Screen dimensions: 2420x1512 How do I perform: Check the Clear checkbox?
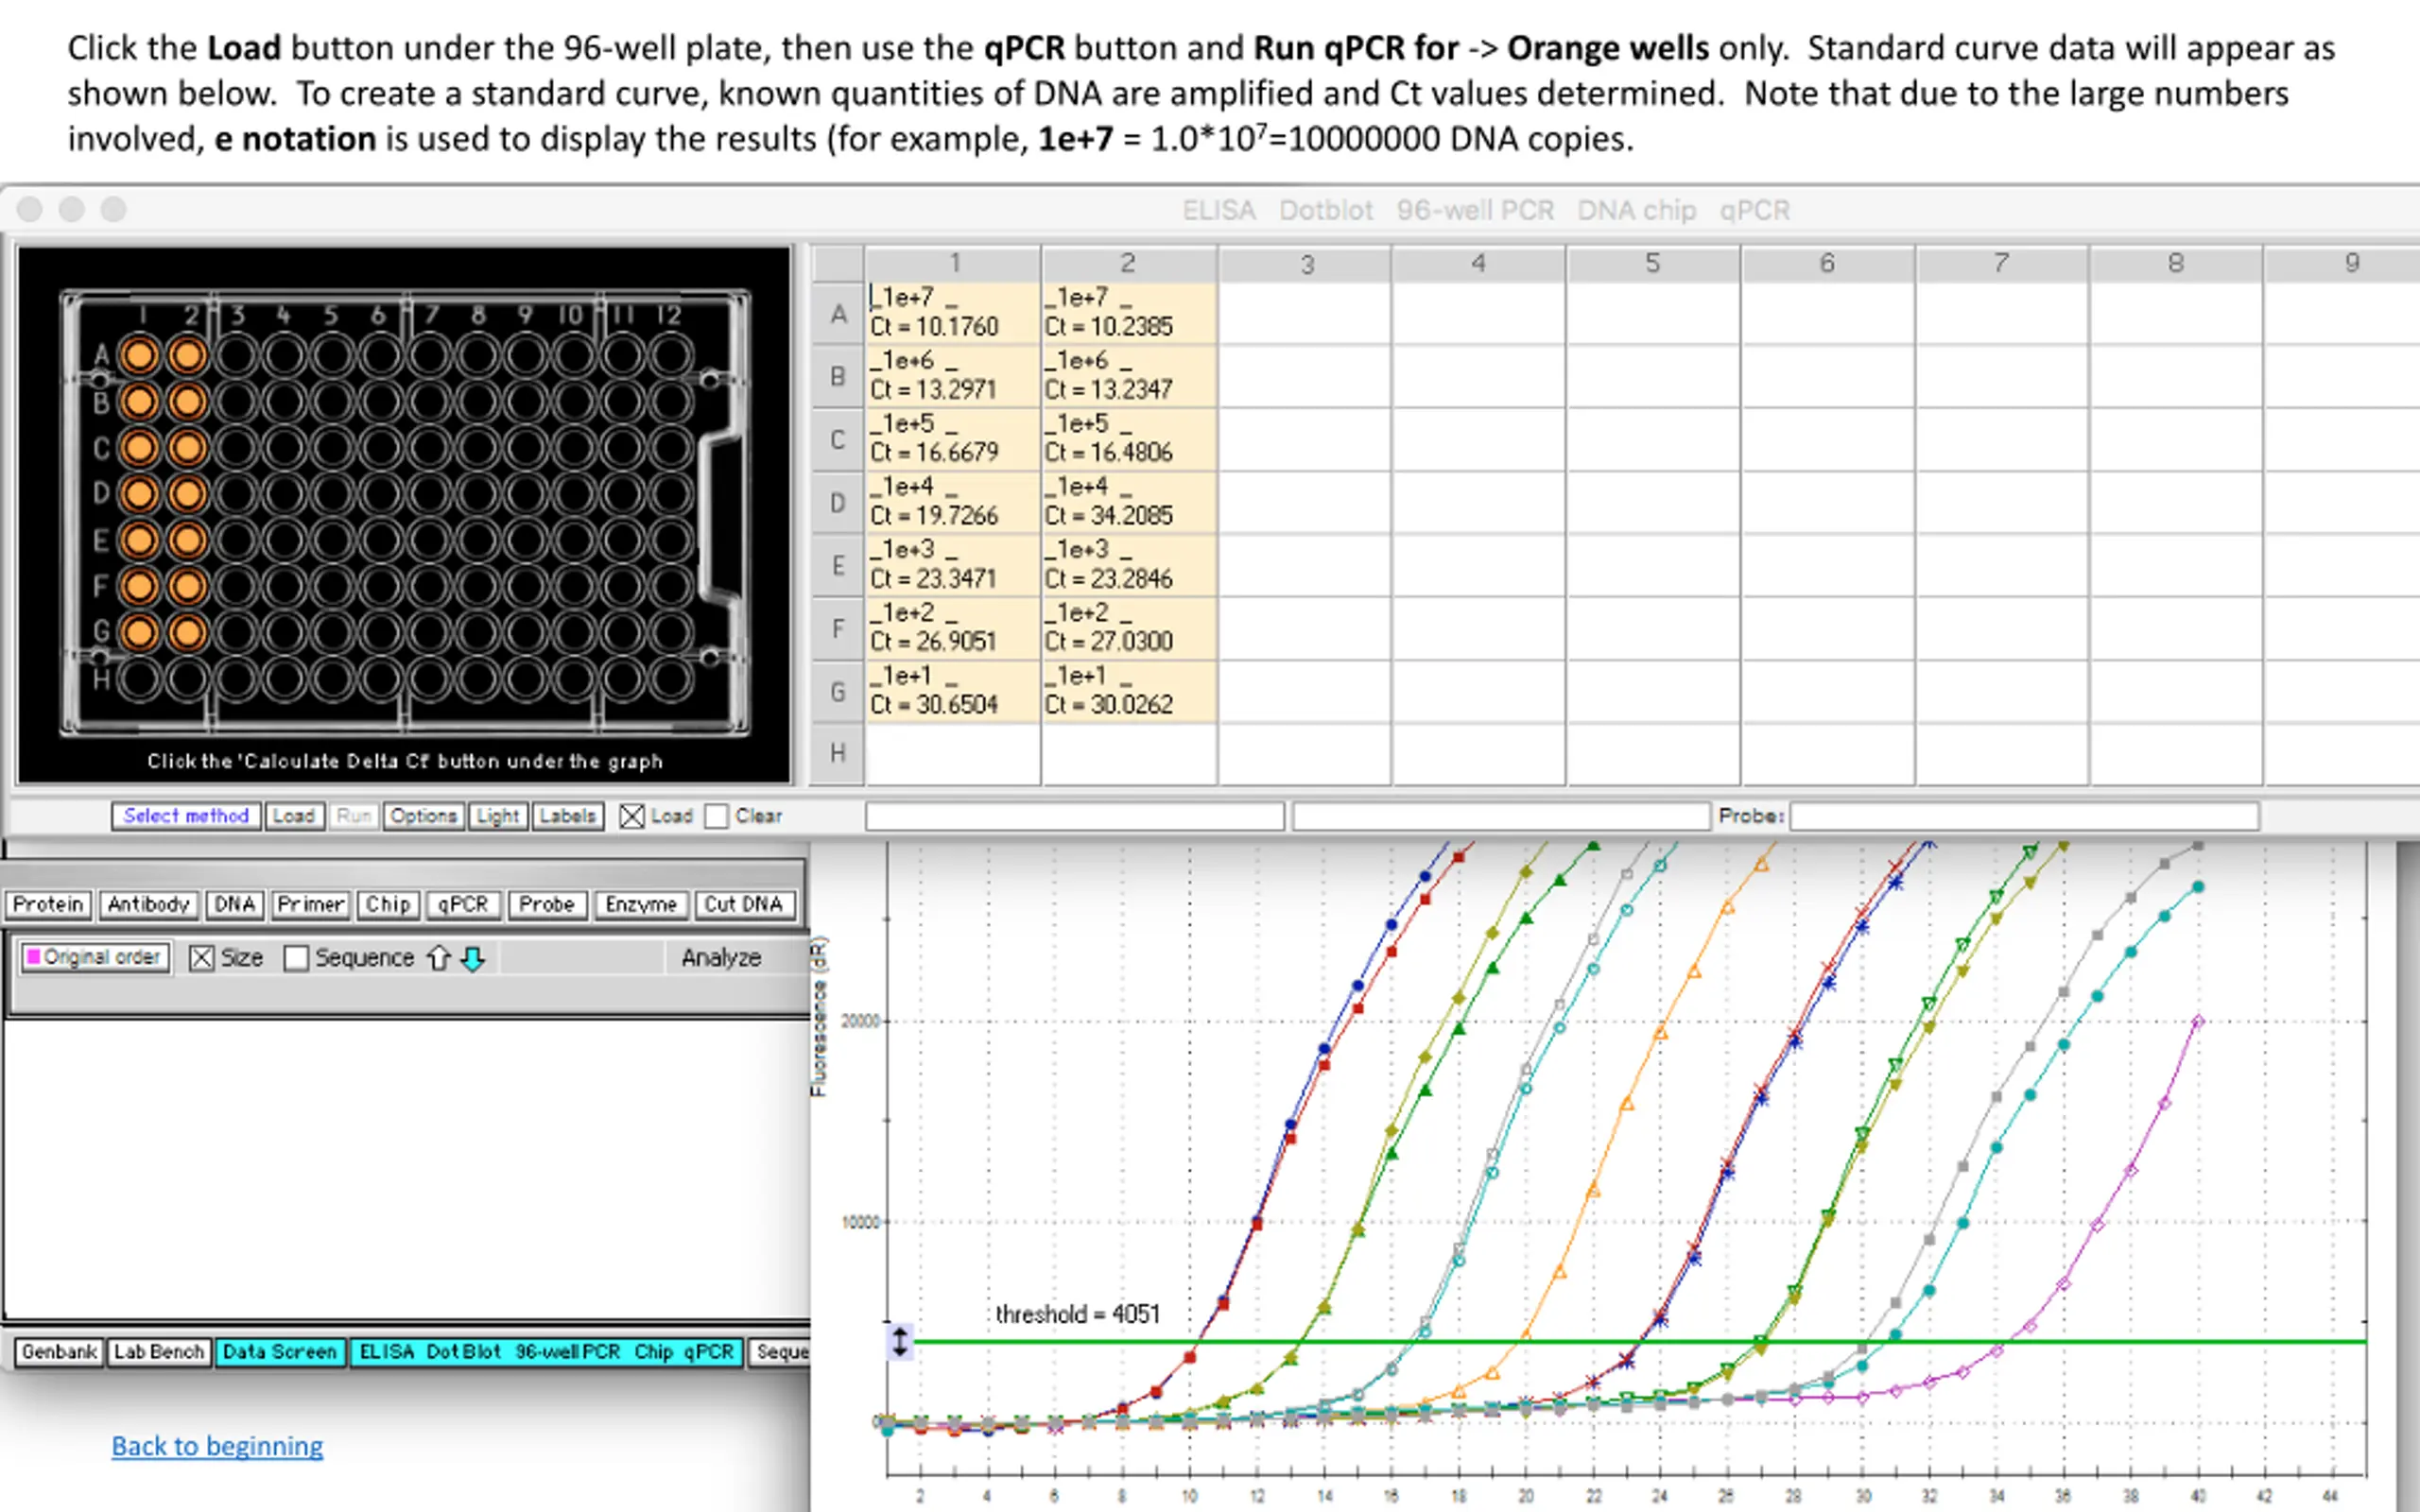point(716,816)
